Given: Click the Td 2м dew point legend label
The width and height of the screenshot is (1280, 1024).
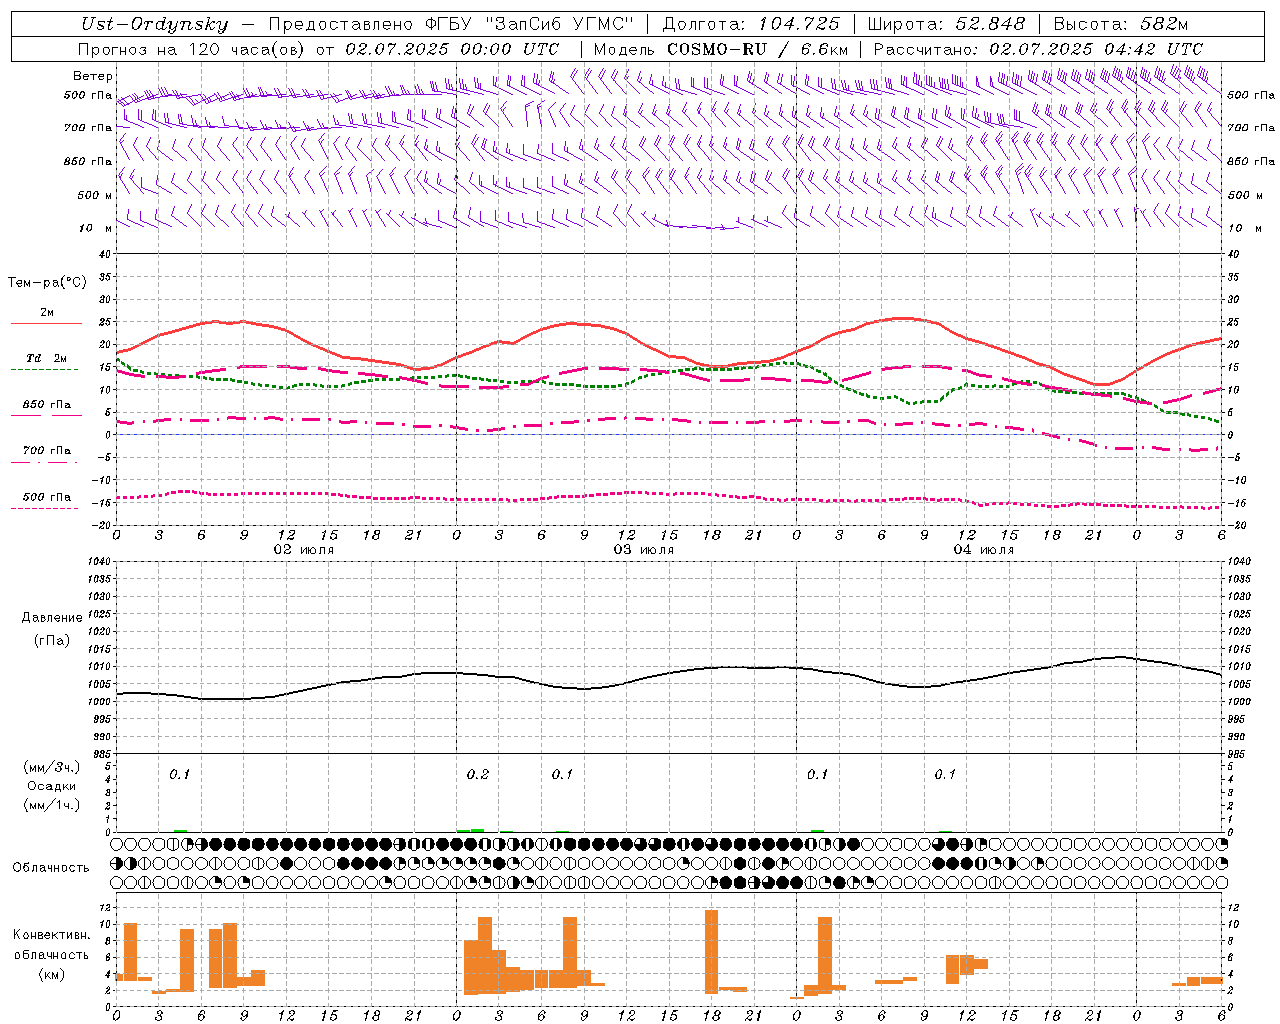Looking at the screenshot, I should (x=47, y=358).
